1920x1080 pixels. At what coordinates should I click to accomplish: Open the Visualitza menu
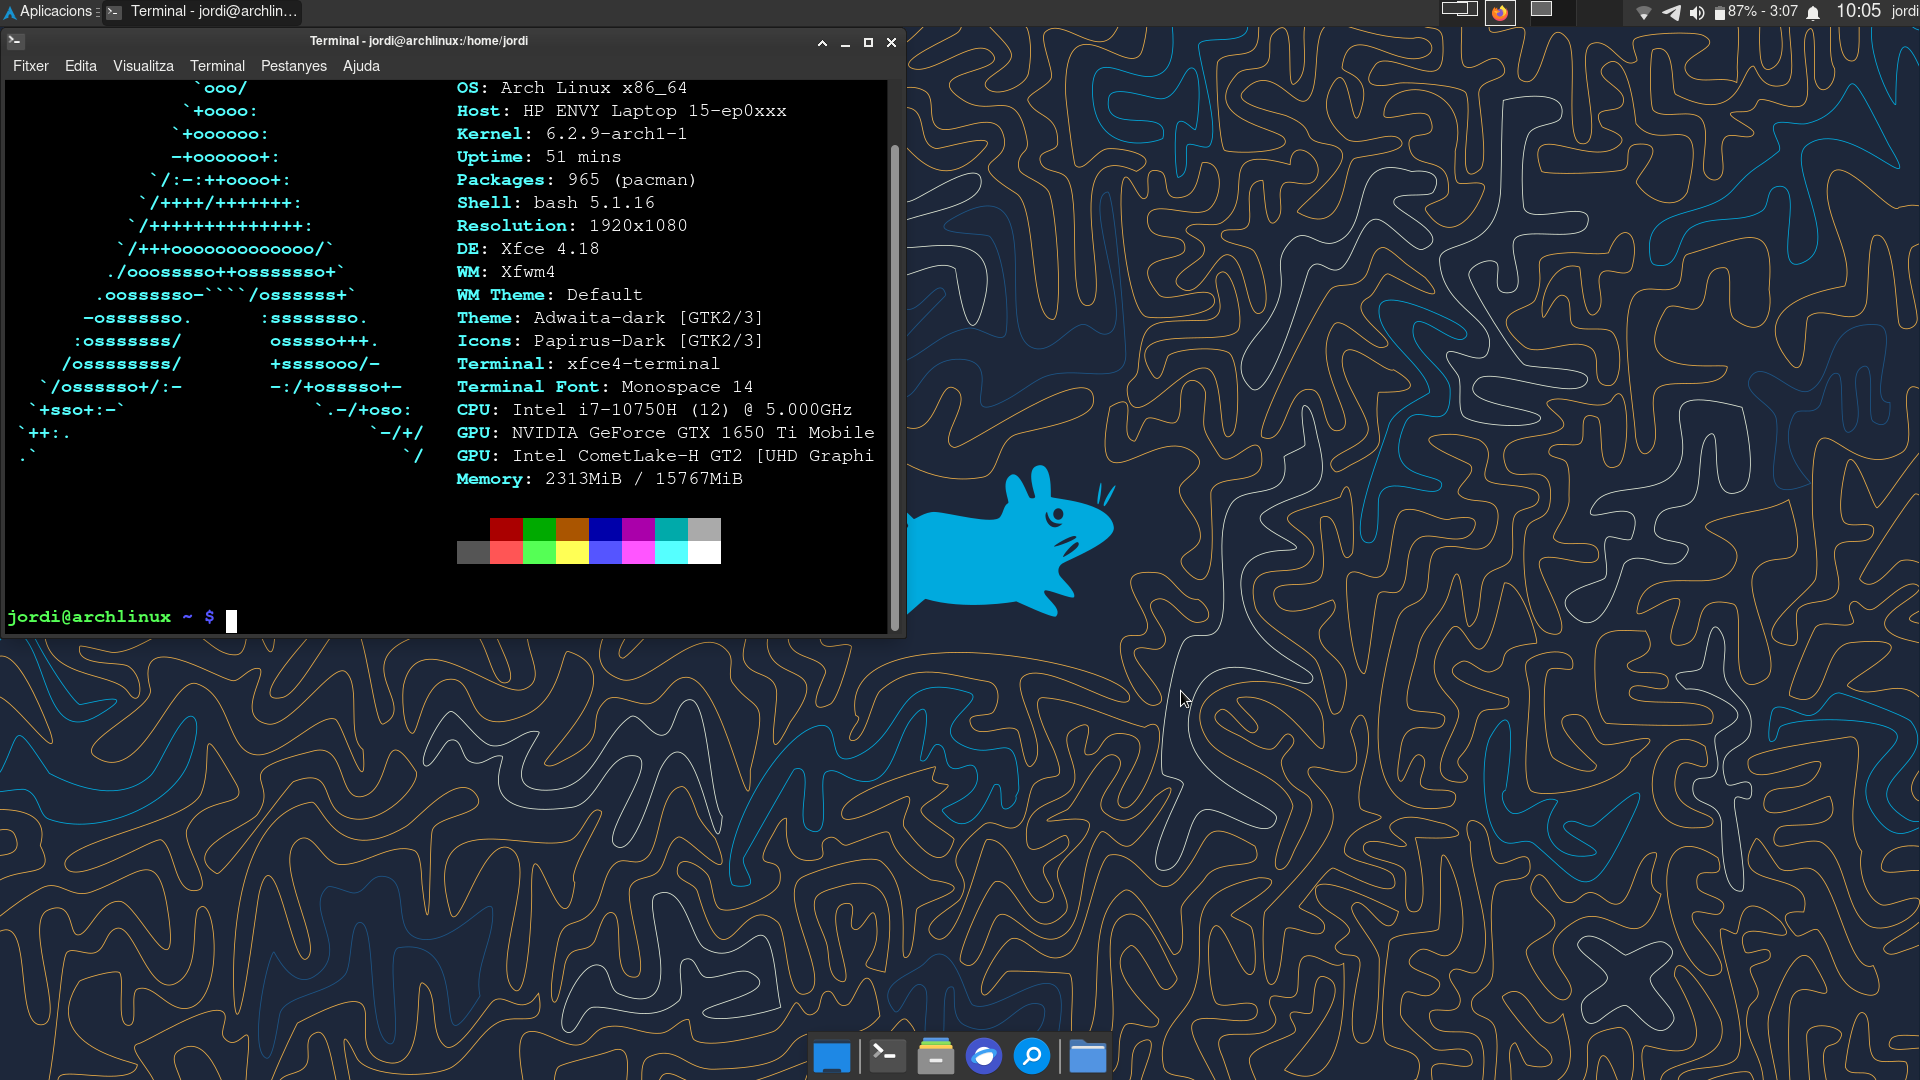pos(143,66)
